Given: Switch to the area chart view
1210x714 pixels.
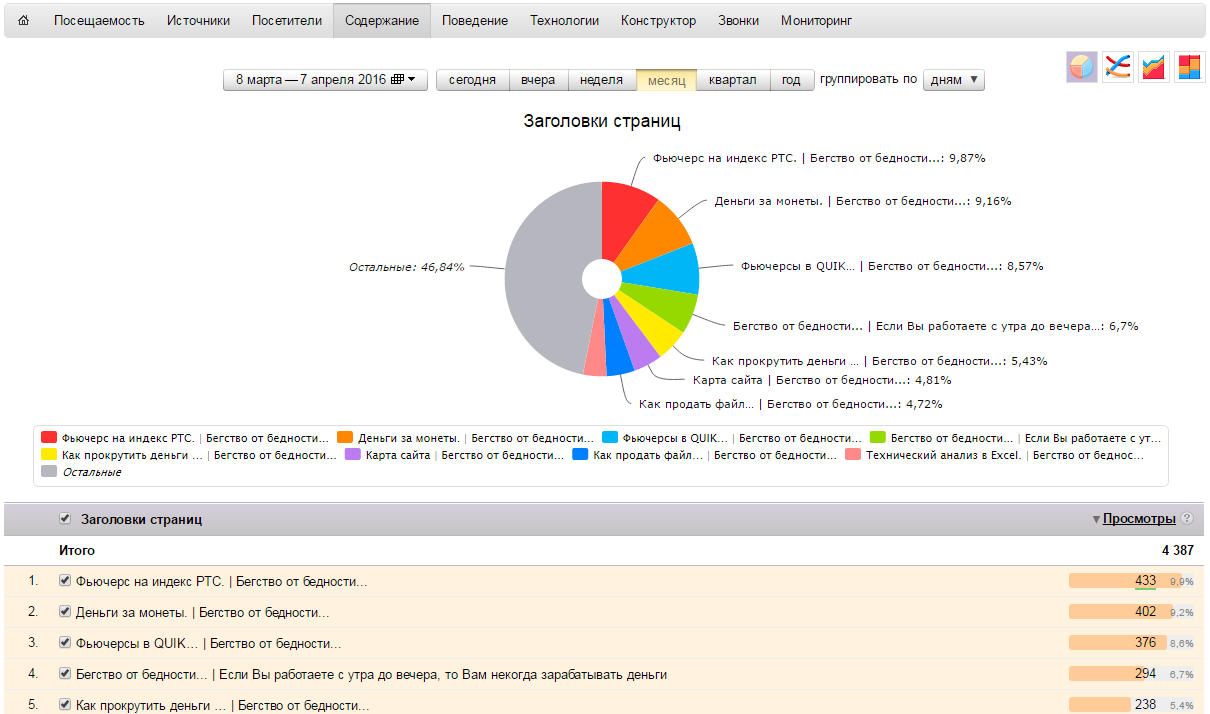Looking at the screenshot, I should pos(1154,67).
